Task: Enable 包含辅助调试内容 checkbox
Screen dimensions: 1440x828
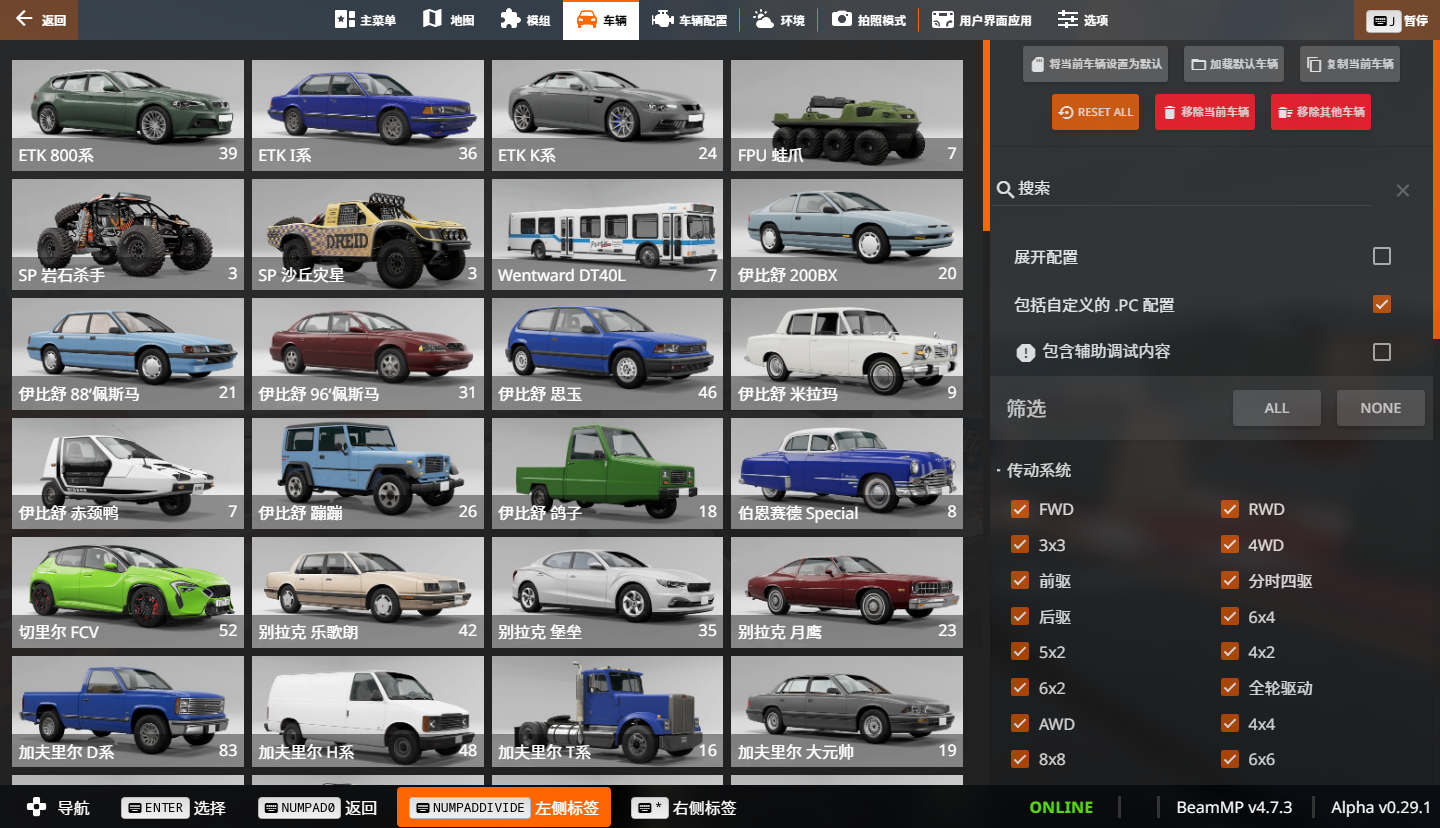Action: coord(1382,352)
